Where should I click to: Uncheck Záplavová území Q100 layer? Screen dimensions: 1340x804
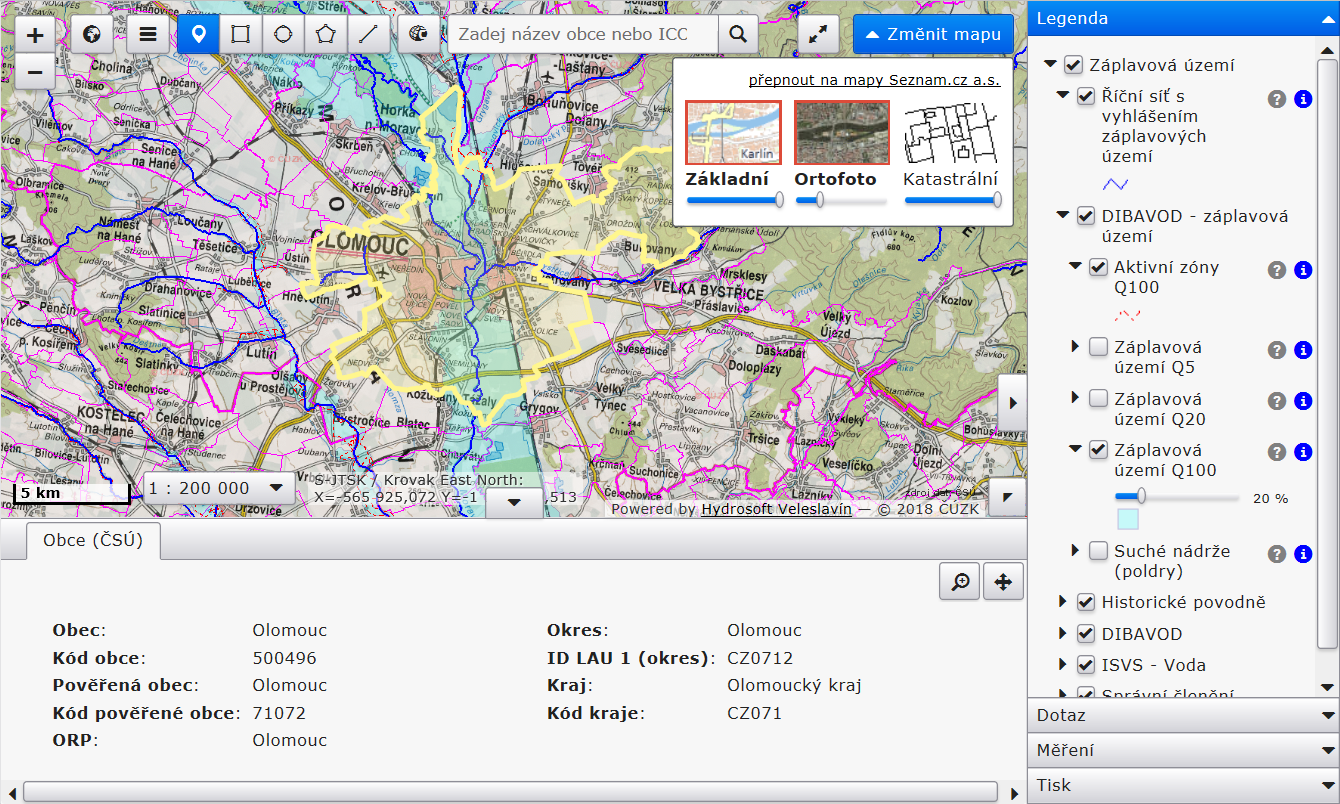tap(1098, 450)
